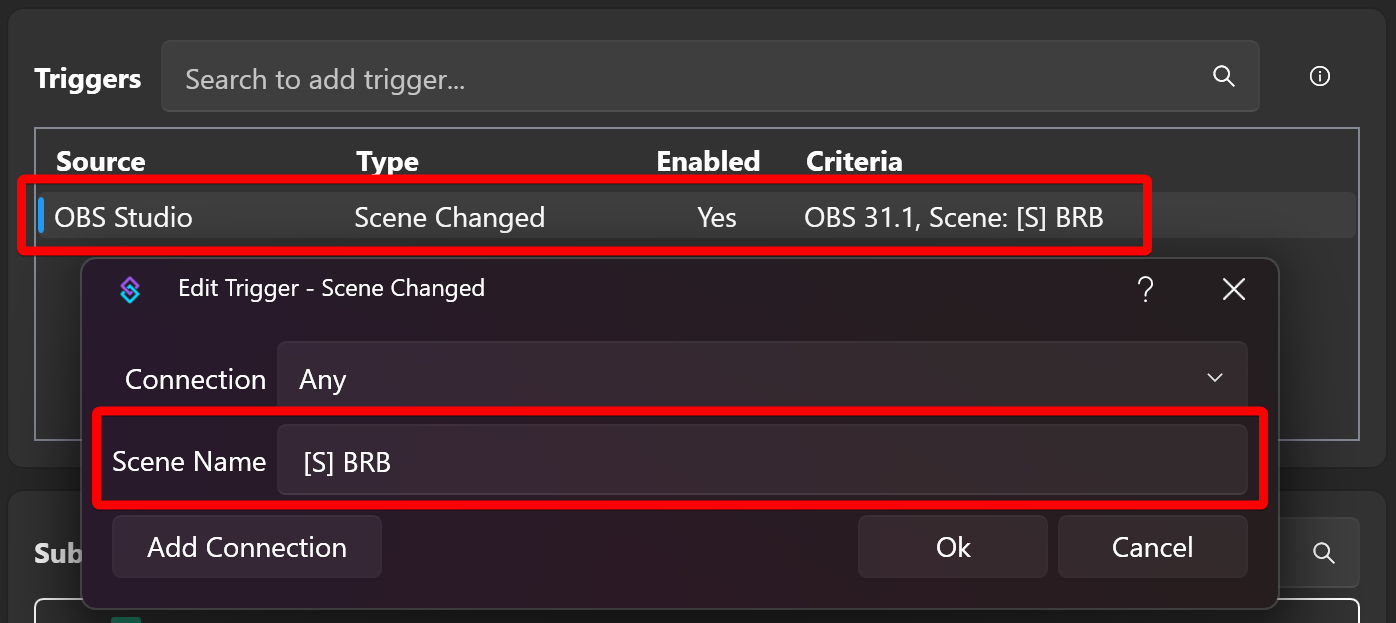Click the Enabled column header

[708, 161]
